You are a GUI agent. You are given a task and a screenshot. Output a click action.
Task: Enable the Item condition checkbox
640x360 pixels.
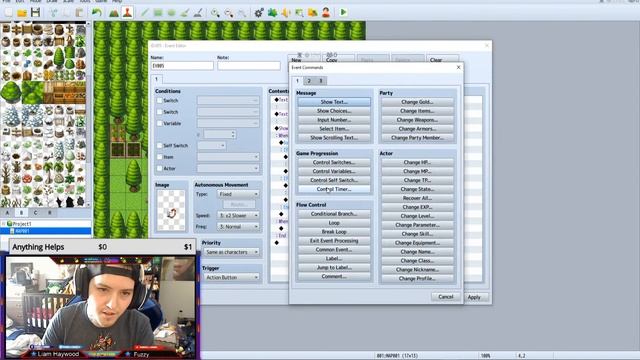(x=160, y=157)
